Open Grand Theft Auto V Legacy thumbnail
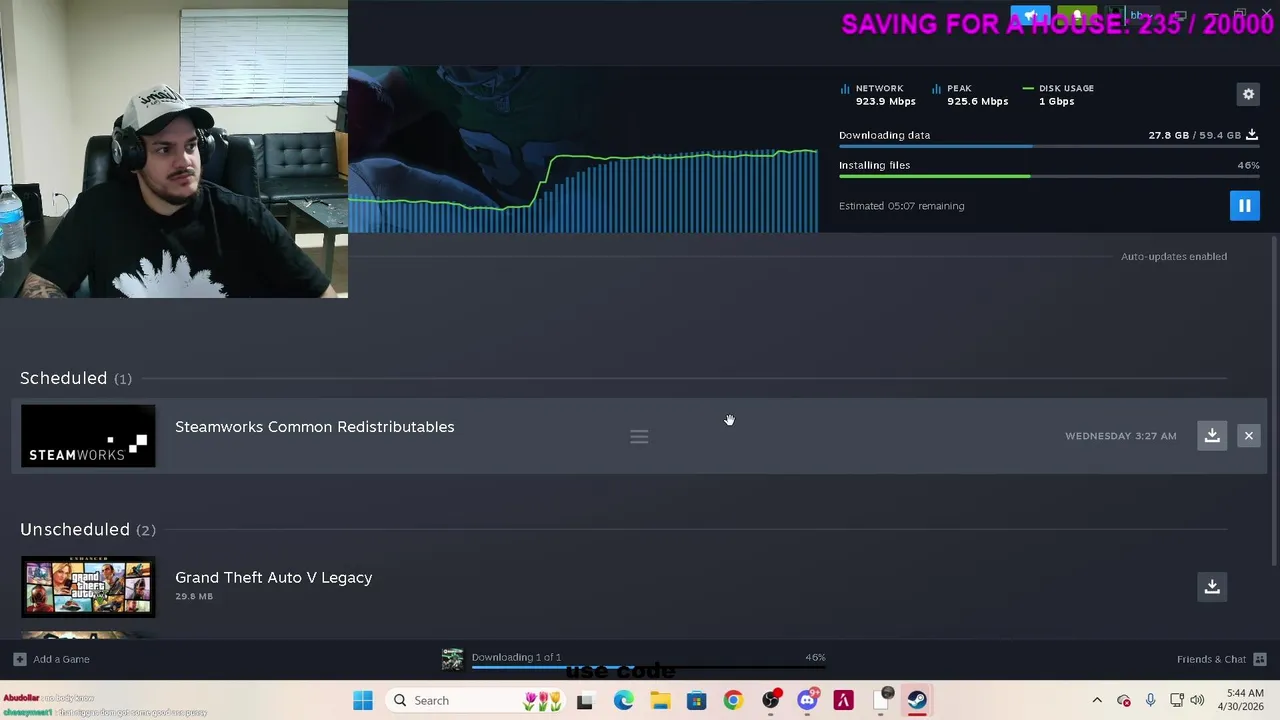This screenshot has height=720, width=1280. click(x=88, y=587)
